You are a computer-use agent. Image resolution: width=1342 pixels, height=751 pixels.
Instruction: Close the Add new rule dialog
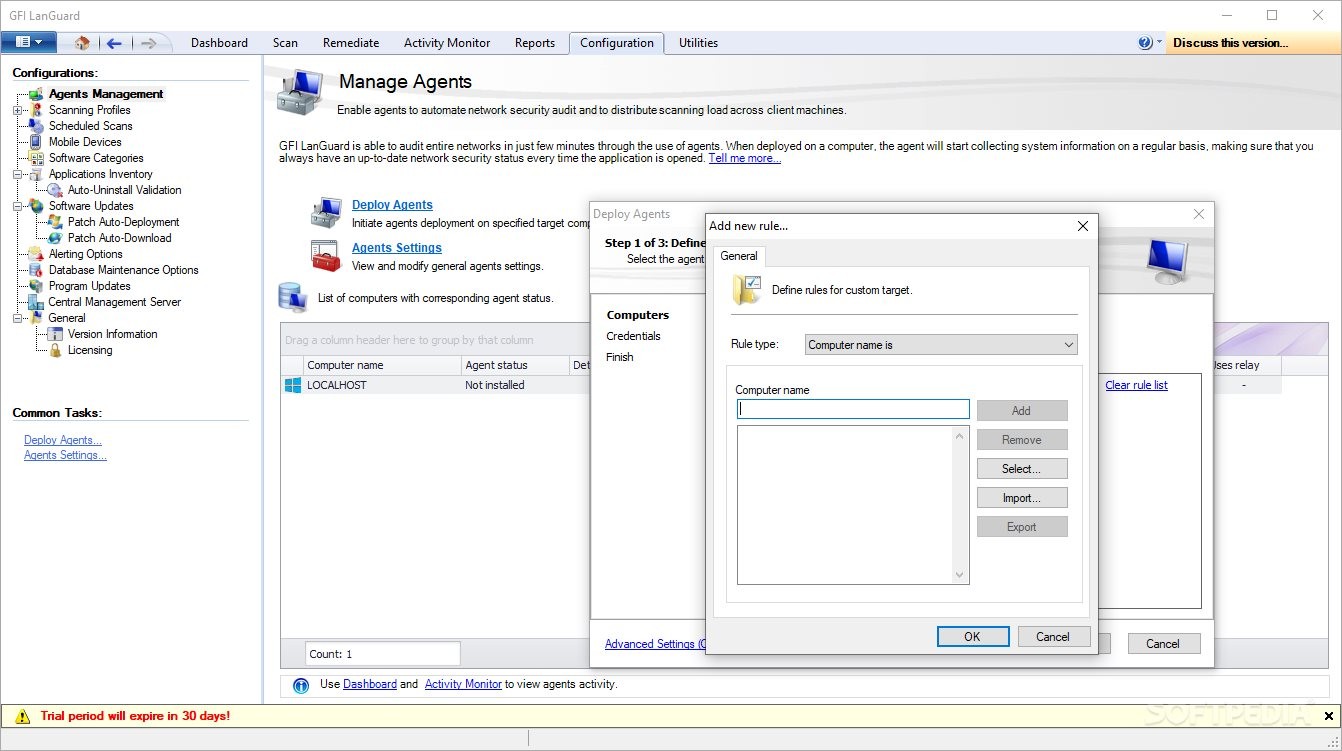click(1082, 226)
